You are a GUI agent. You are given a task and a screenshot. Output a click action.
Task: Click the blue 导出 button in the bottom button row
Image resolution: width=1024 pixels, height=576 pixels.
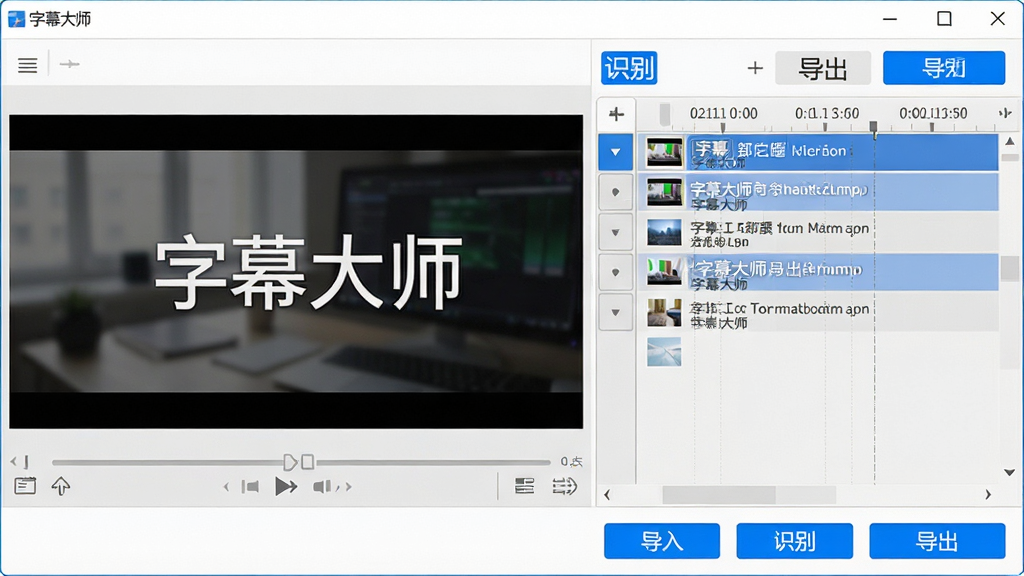click(x=937, y=541)
